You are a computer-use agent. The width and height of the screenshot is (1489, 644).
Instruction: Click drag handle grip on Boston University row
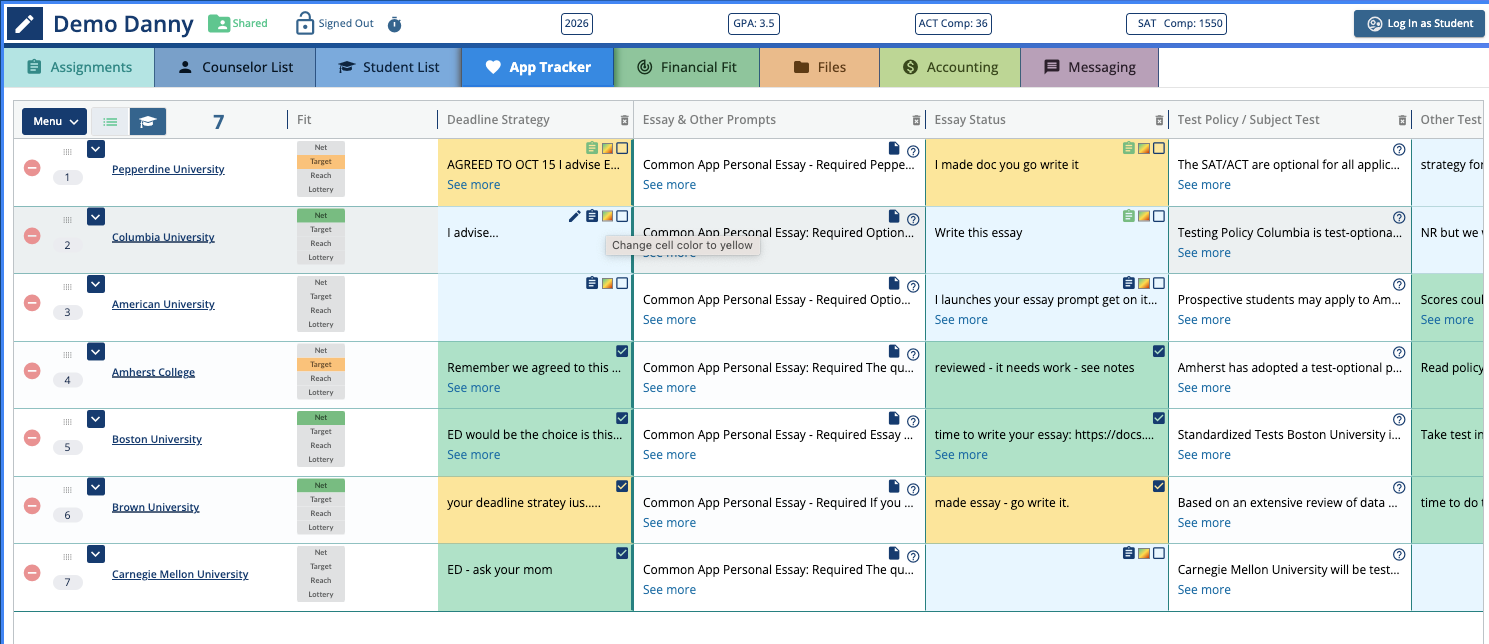(68, 421)
